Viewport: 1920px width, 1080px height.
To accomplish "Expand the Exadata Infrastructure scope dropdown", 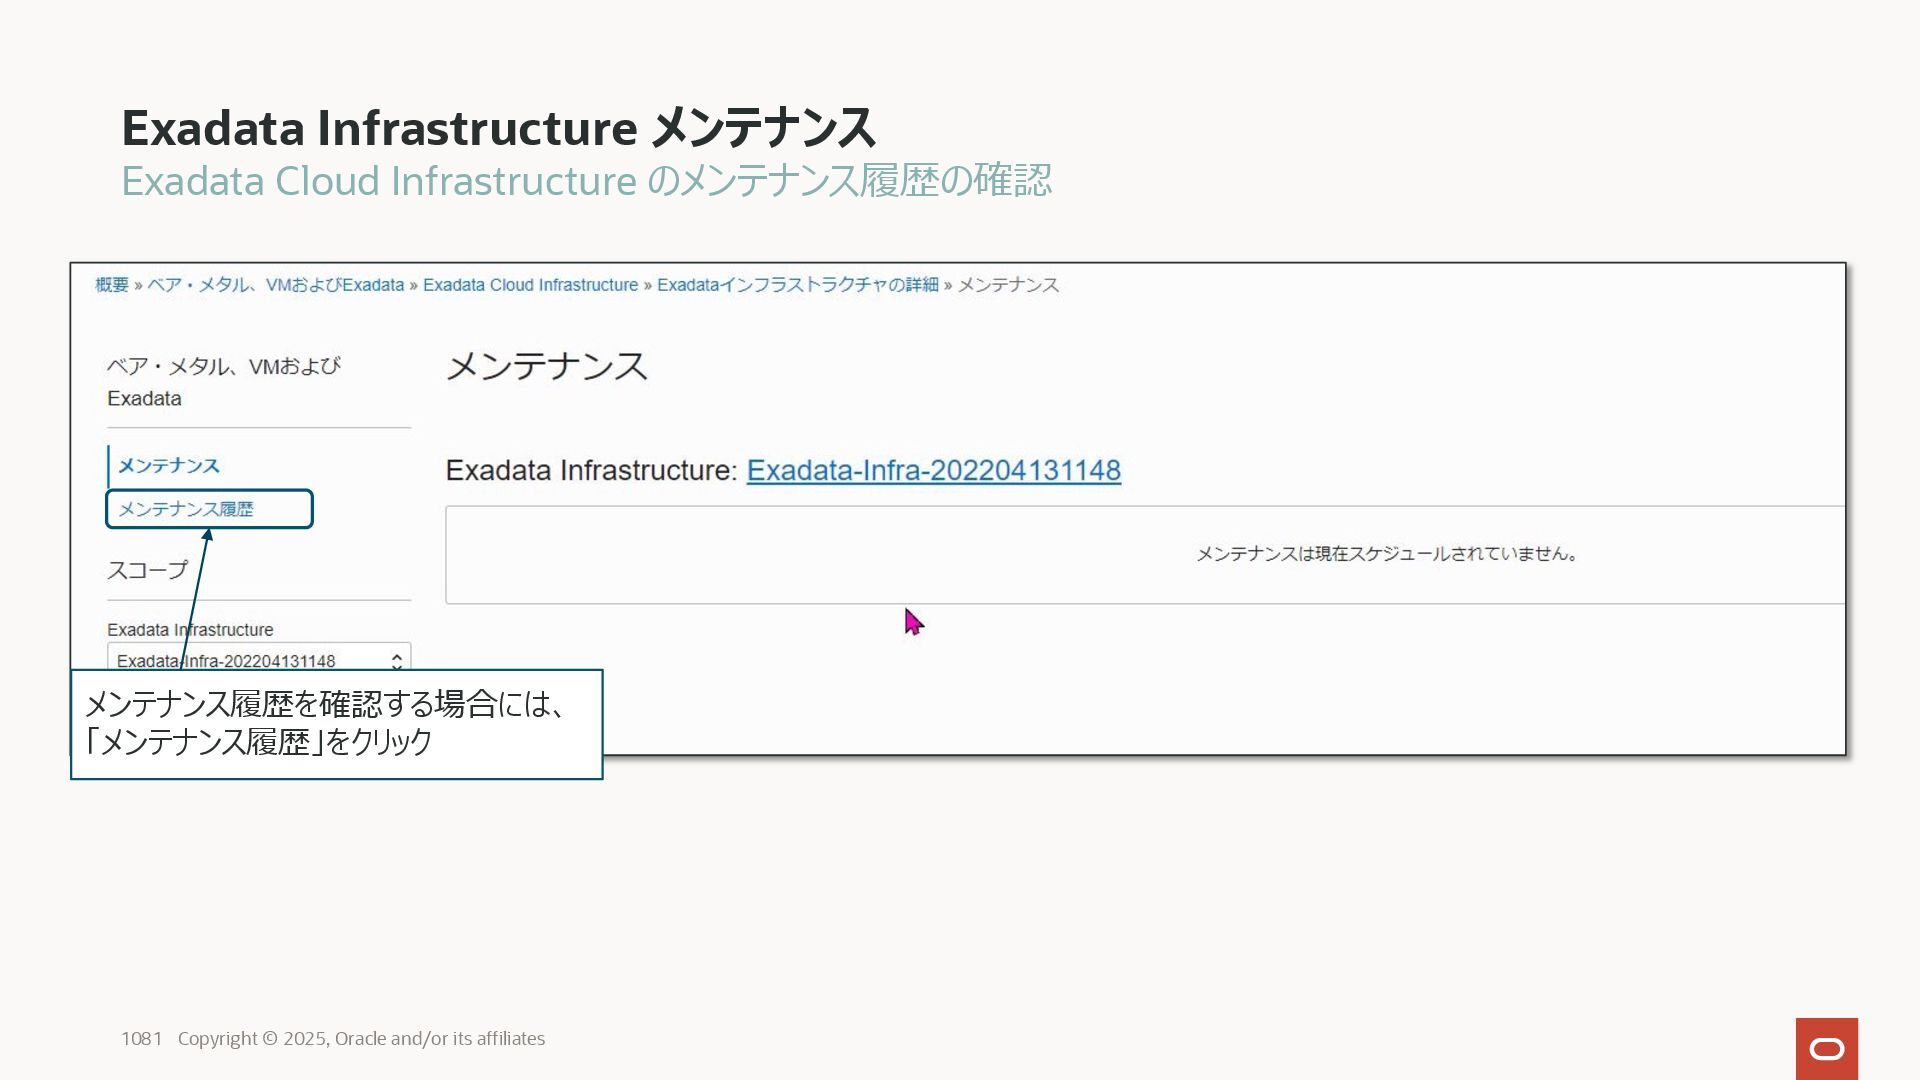I will [x=250, y=659].
